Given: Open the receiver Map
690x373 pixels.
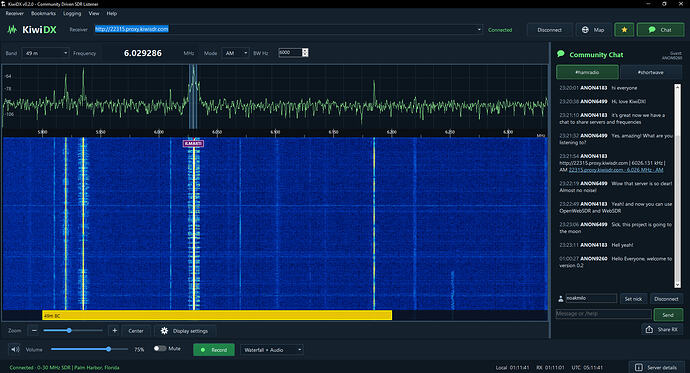Looking at the screenshot, I should click(593, 30).
